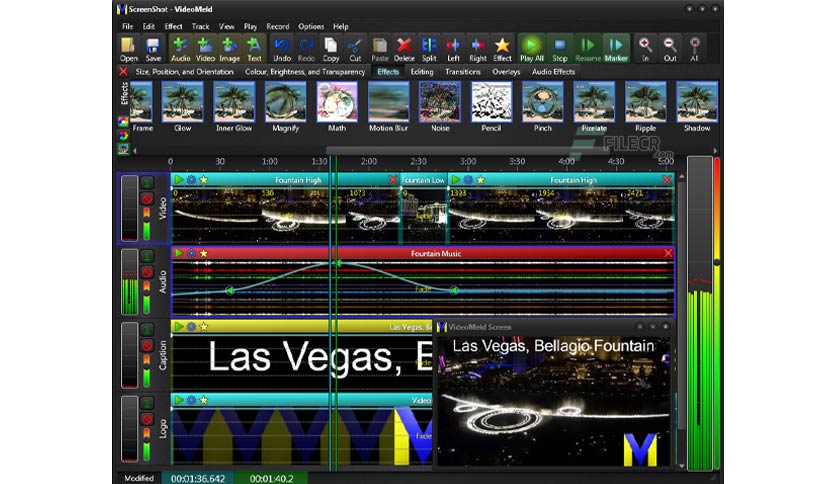836x484 pixels.
Task: Open the Size, Position, and Orientation tab
Action: (184, 71)
